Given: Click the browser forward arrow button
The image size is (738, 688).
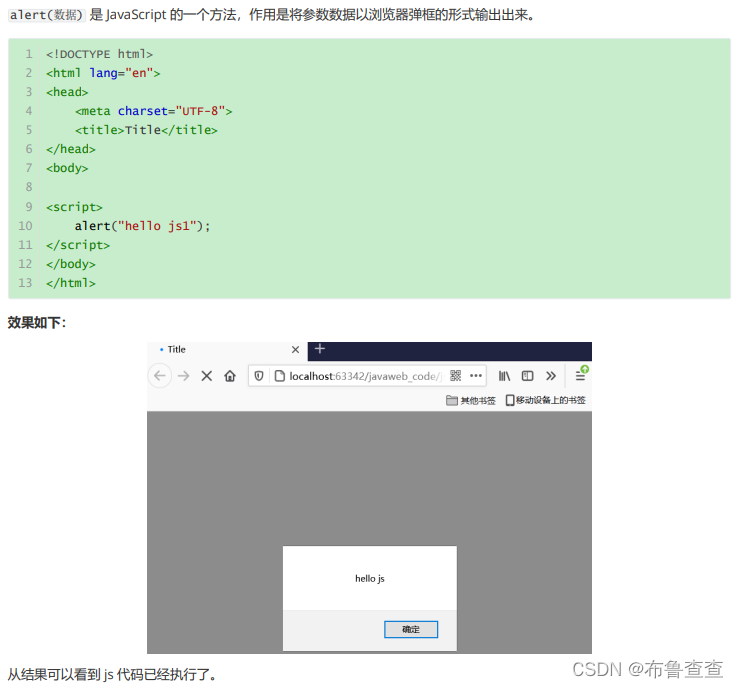Looking at the screenshot, I should pos(184,376).
